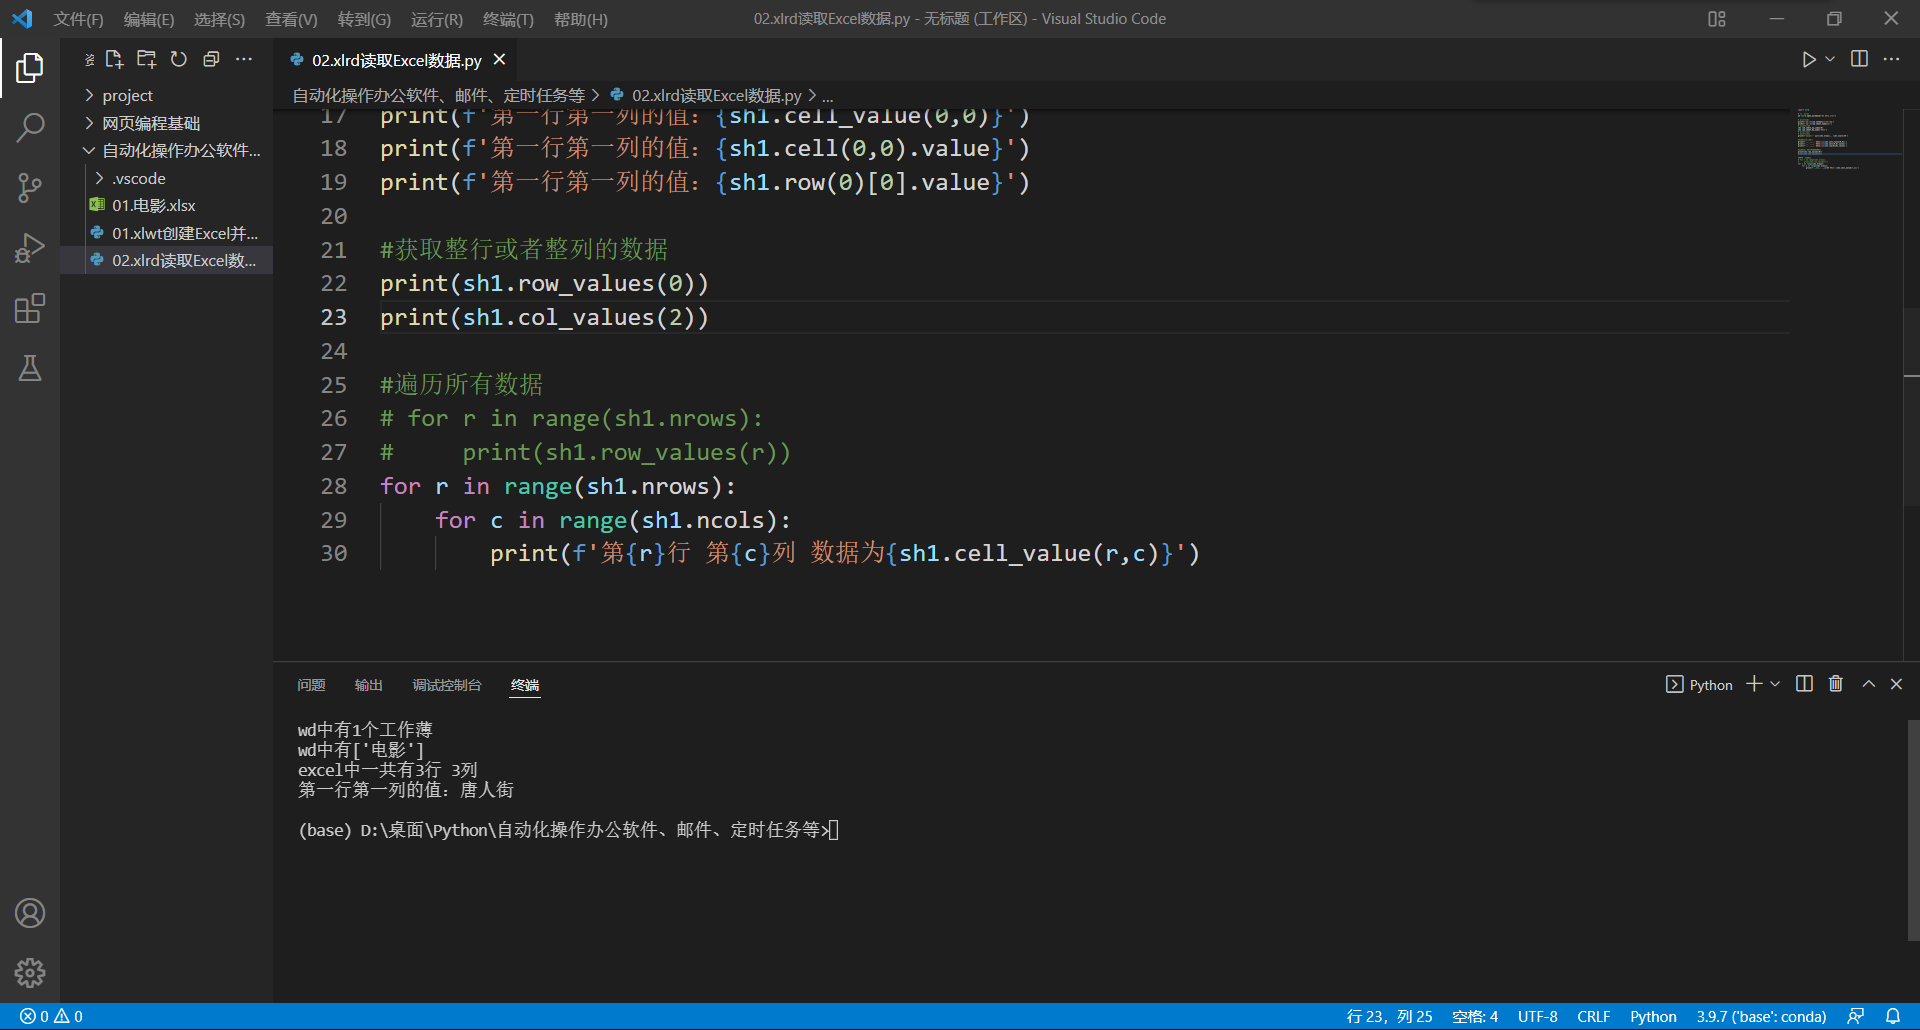1920x1030 pixels.
Task: Change indentation via 空格: 4
Action: point(1475,1016)
